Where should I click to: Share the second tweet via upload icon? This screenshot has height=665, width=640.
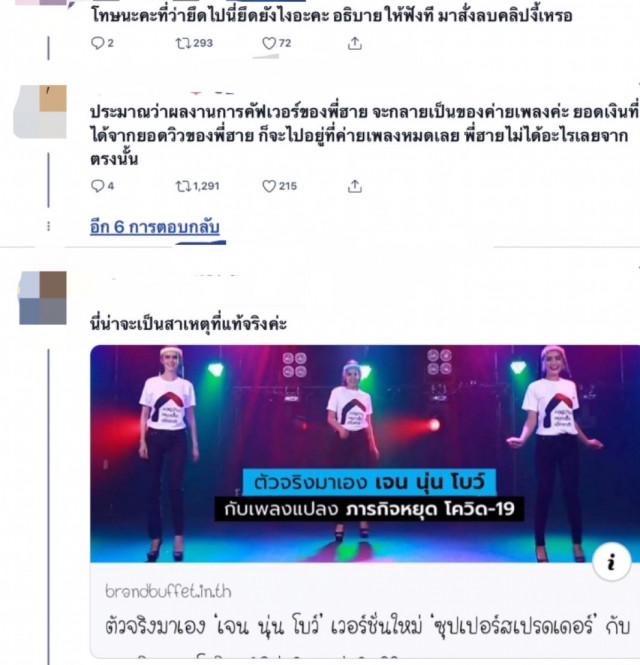pos(355,186)
